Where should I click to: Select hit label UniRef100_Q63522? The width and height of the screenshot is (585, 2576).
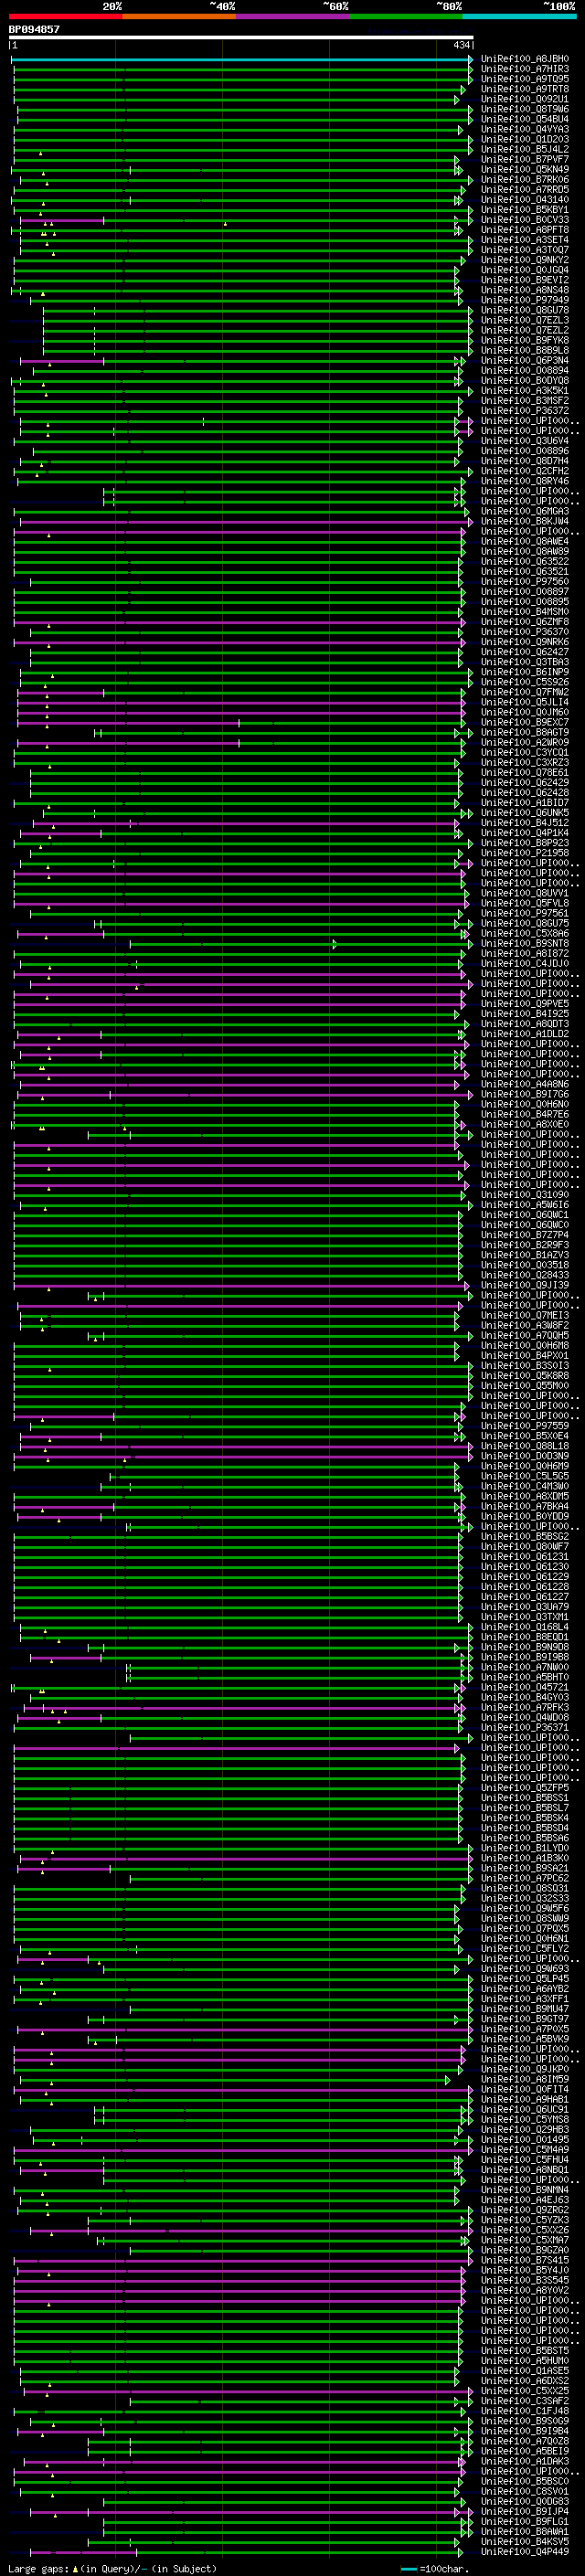525,561
